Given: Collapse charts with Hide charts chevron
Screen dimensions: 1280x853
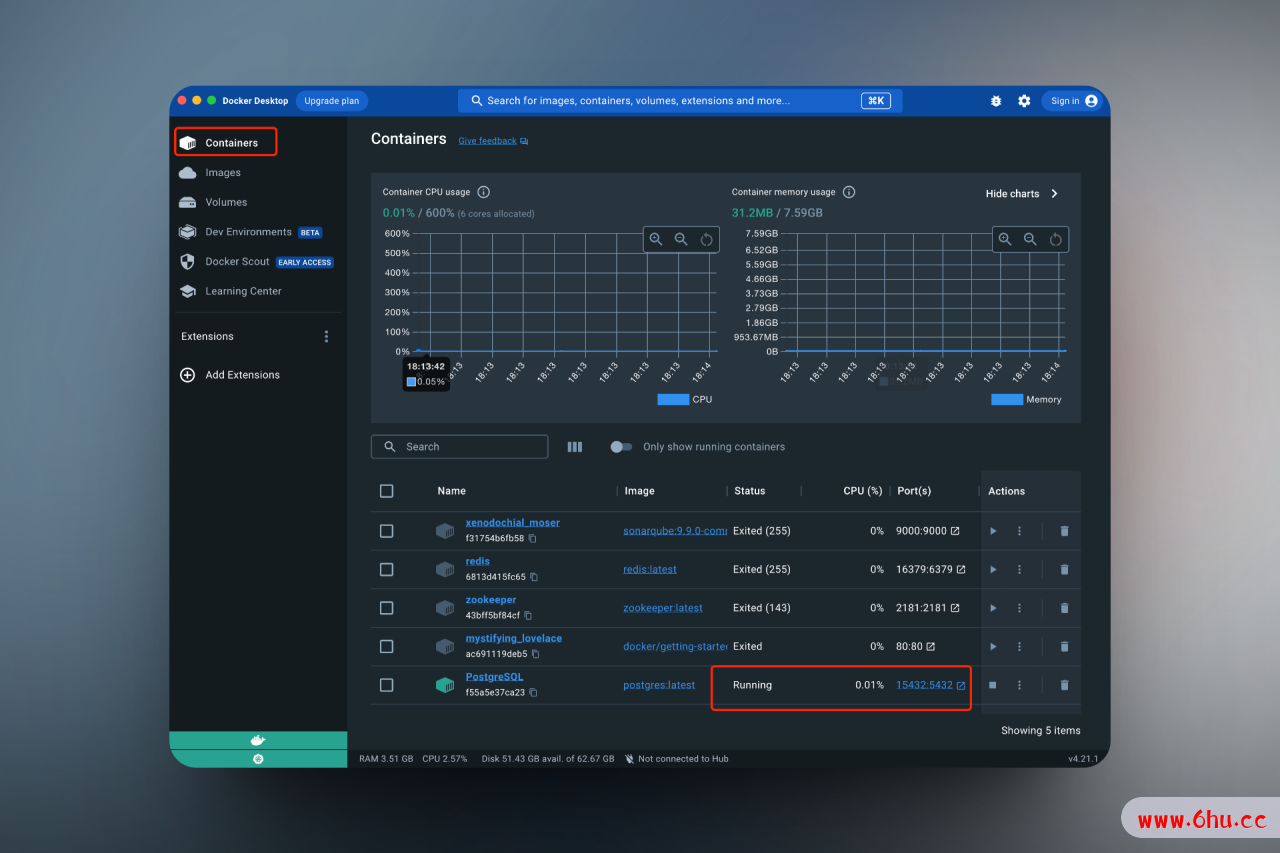Looking at the screenshot, I should (1054, 194).
